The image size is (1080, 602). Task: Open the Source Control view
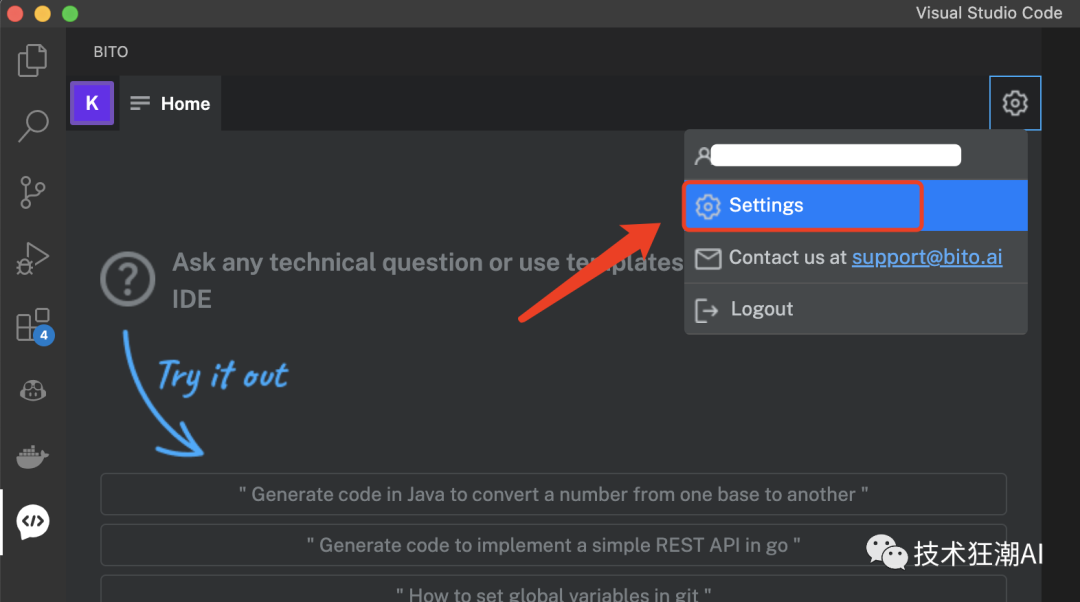point(33,192)
